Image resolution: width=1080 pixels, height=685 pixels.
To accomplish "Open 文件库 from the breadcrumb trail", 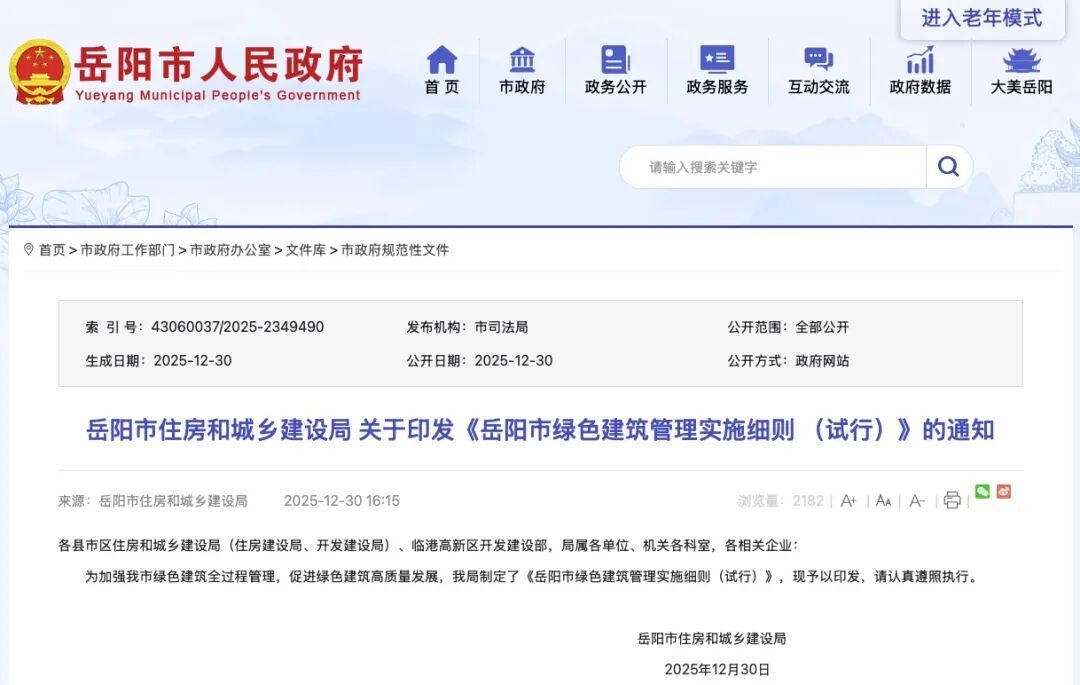I will 306,250.
